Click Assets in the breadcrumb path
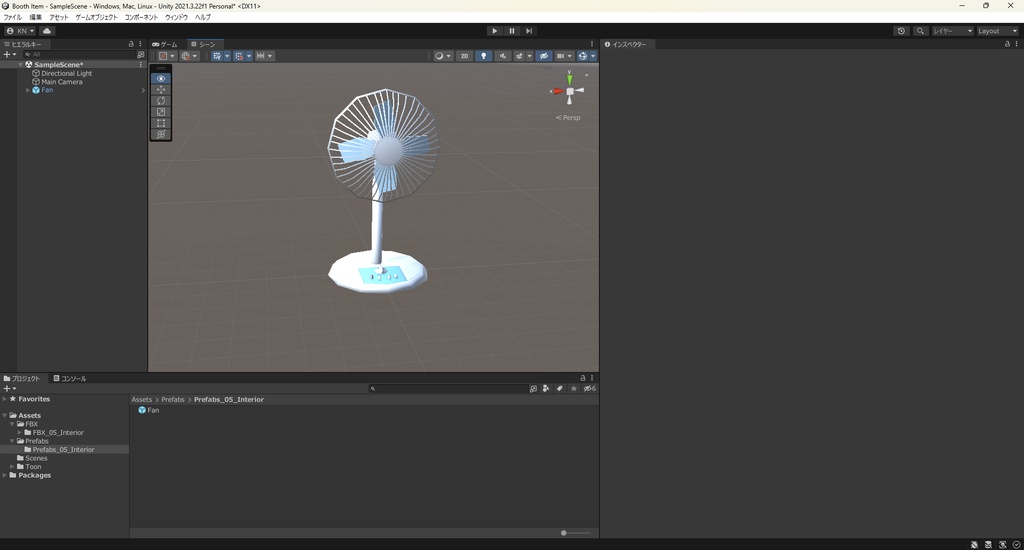 pos(142,399)
